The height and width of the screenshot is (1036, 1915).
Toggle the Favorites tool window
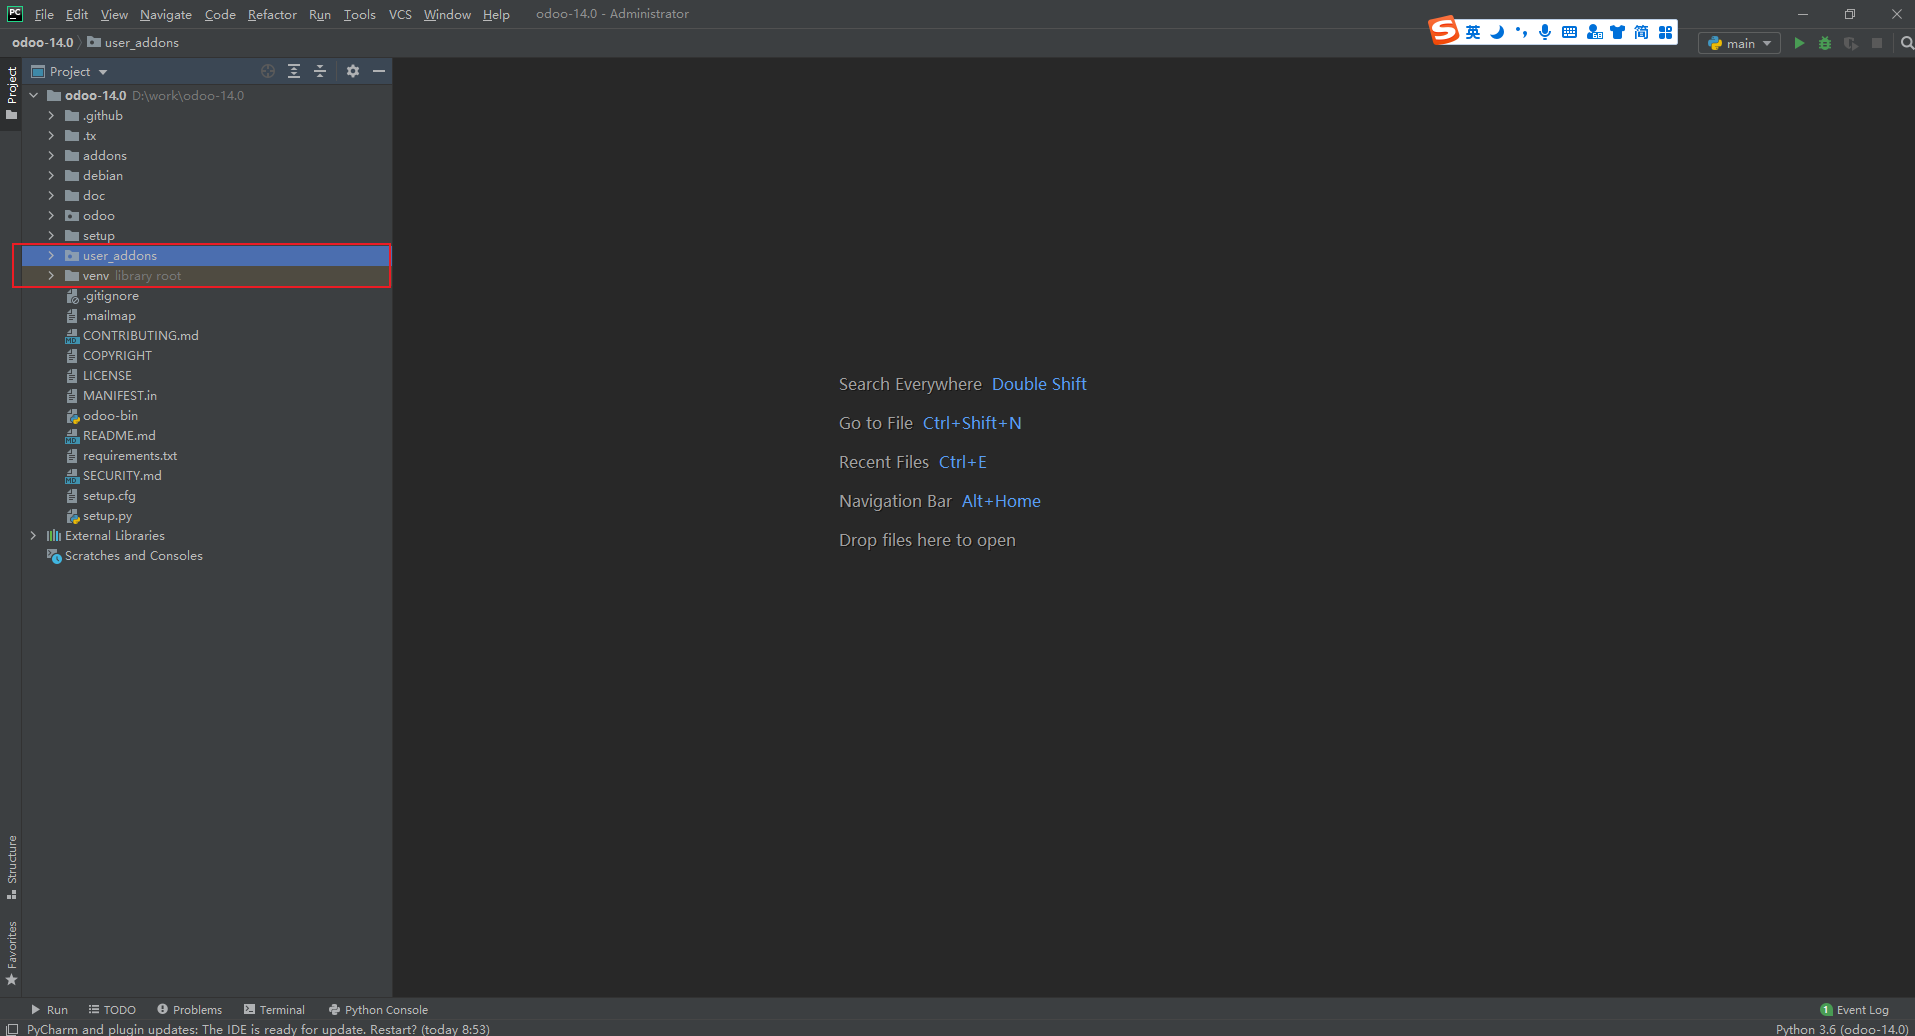click(x=11, y=945)
